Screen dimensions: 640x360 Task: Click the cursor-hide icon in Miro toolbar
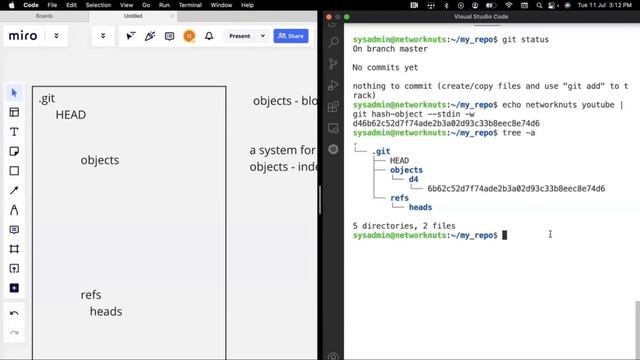[131, 36]
